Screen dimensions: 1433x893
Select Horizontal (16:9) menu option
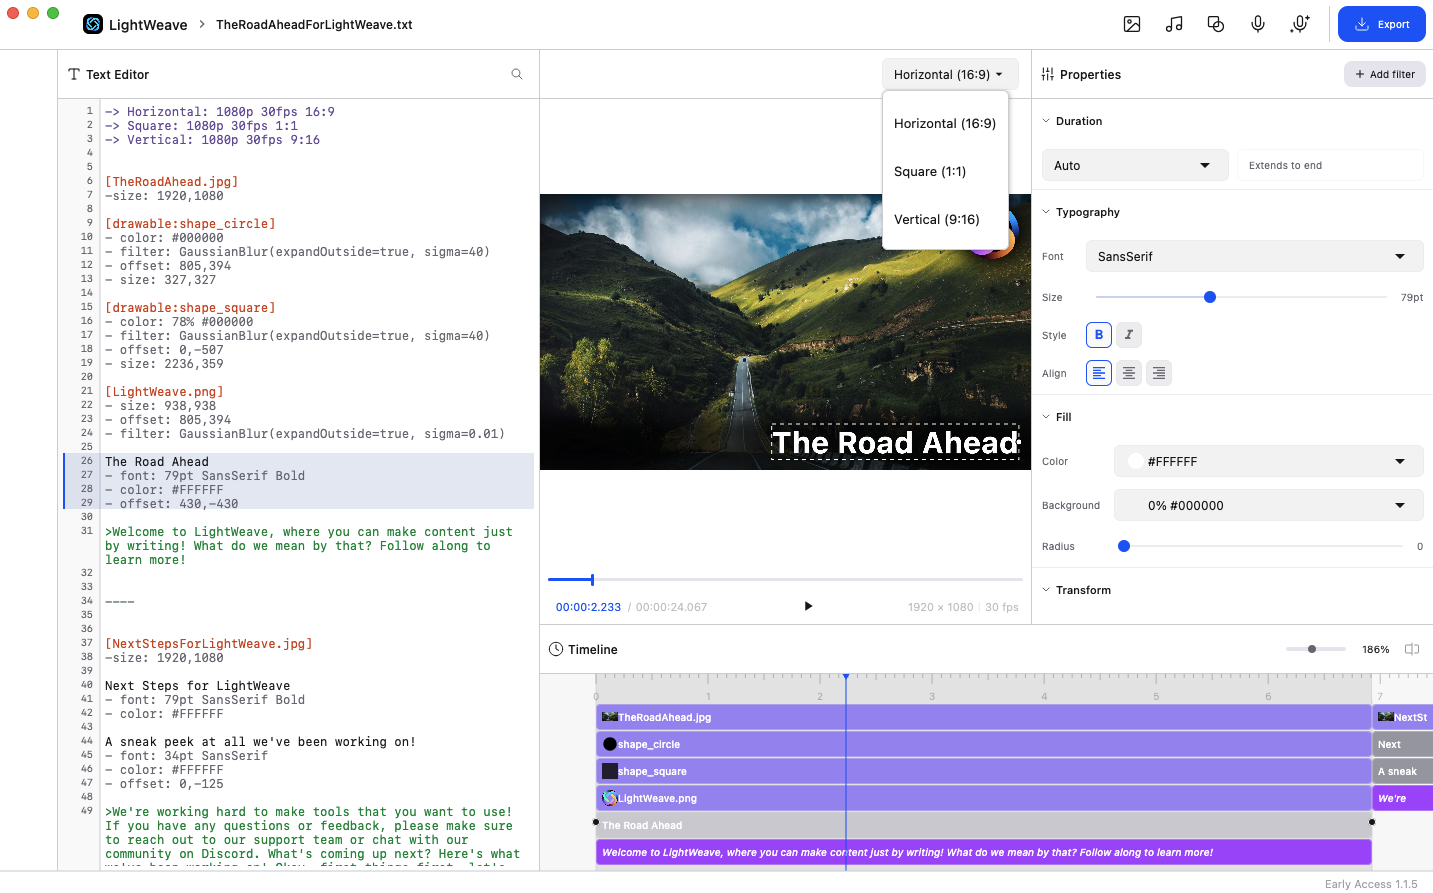[x=945, y=123]
